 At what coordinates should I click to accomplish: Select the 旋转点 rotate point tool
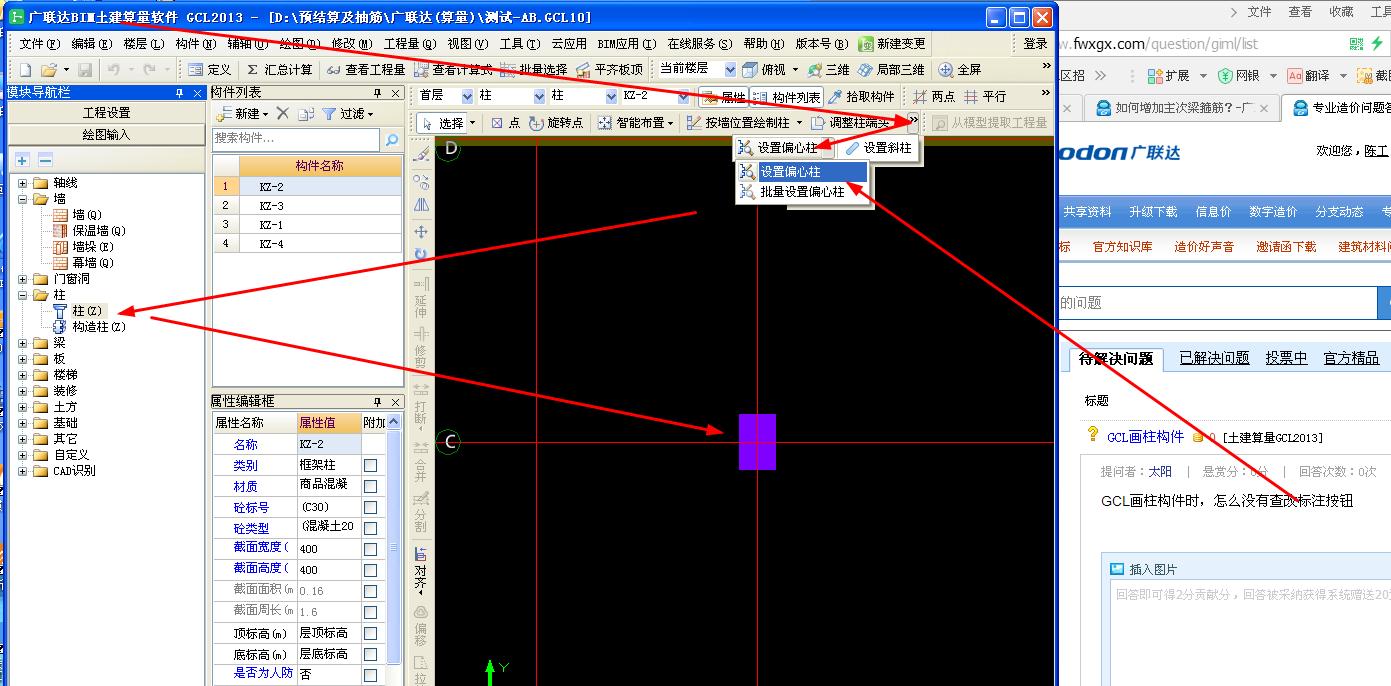pyautogui.click(x=557, y=123)
